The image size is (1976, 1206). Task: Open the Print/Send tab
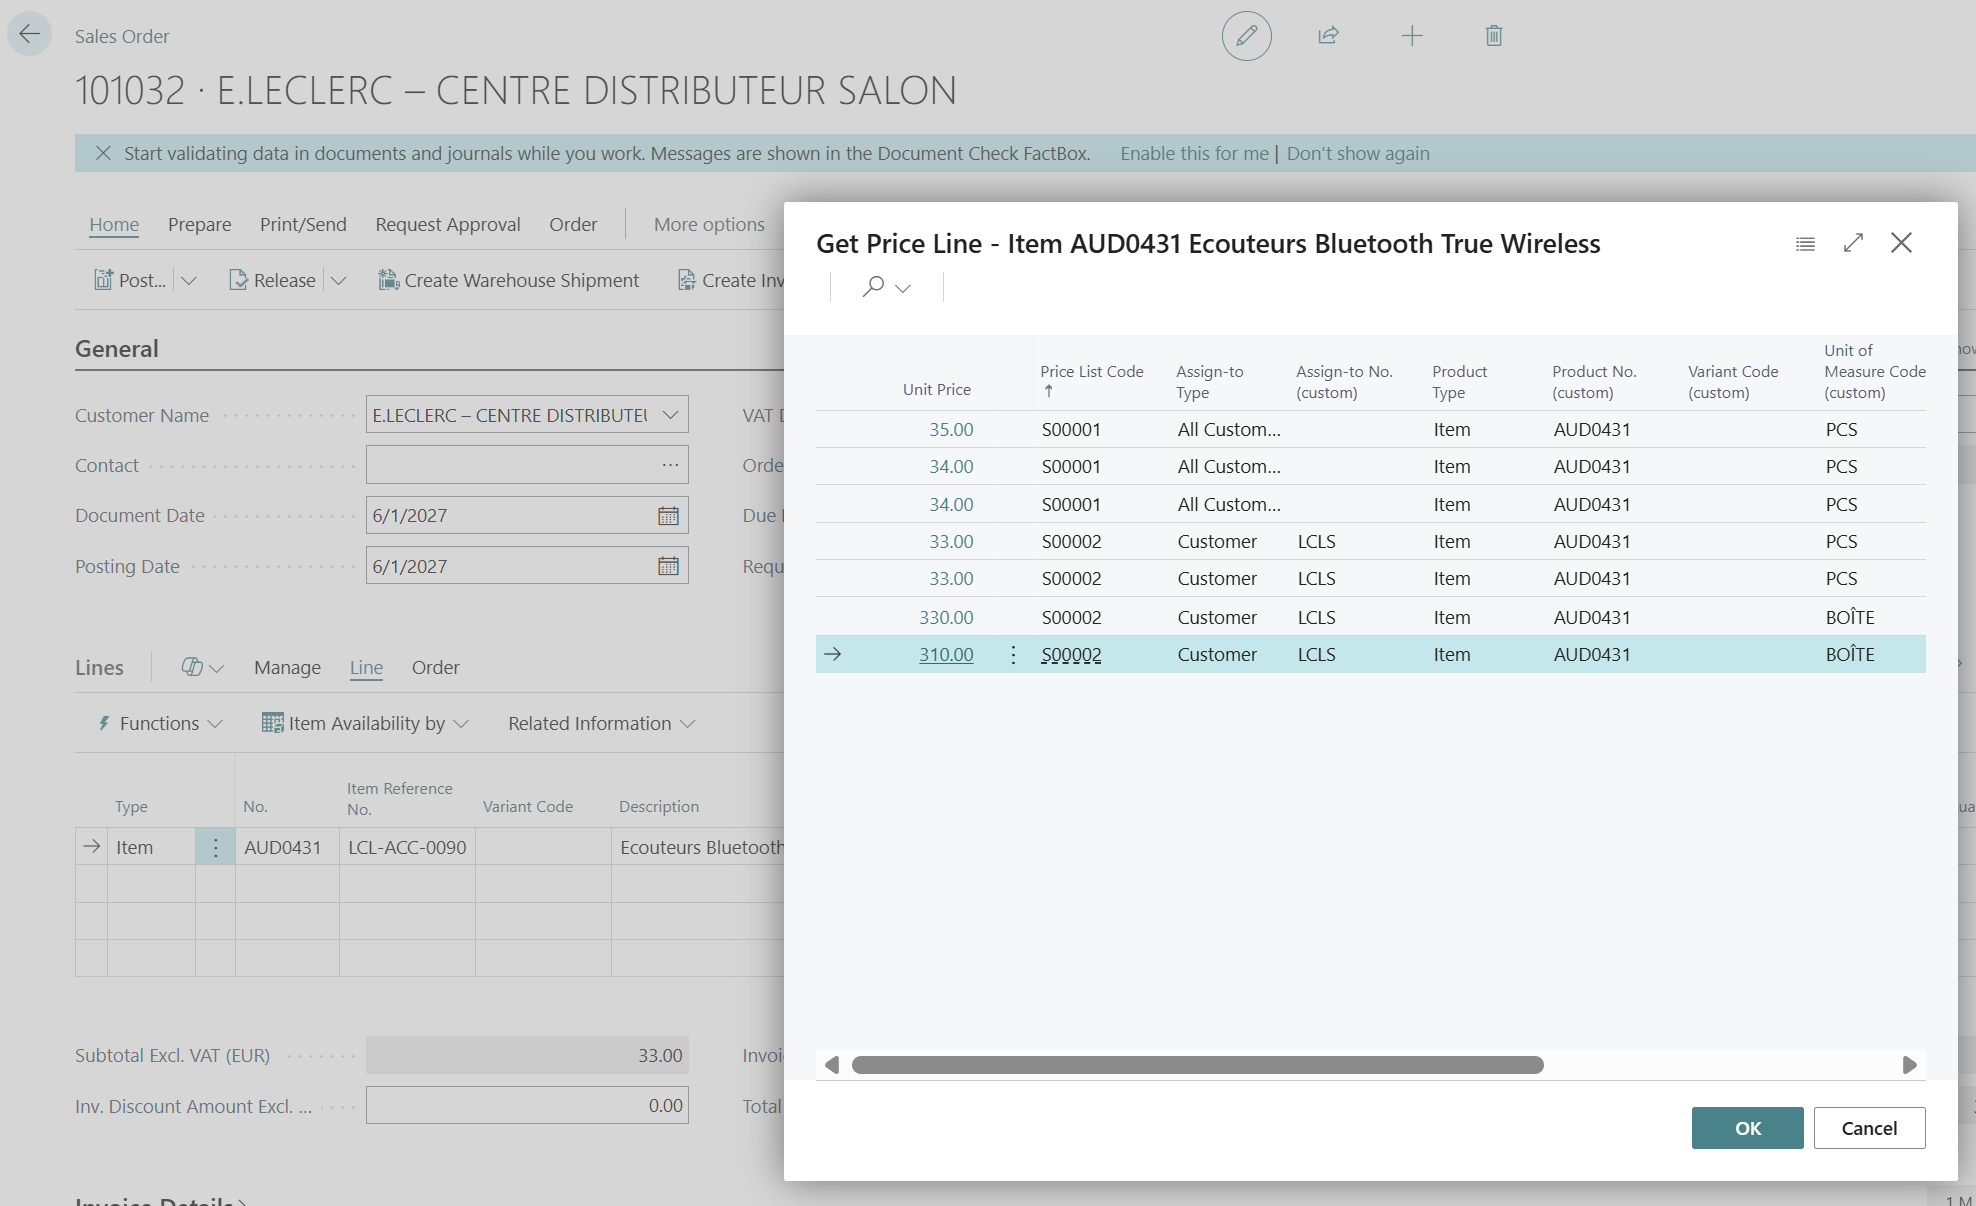[303, 224]
